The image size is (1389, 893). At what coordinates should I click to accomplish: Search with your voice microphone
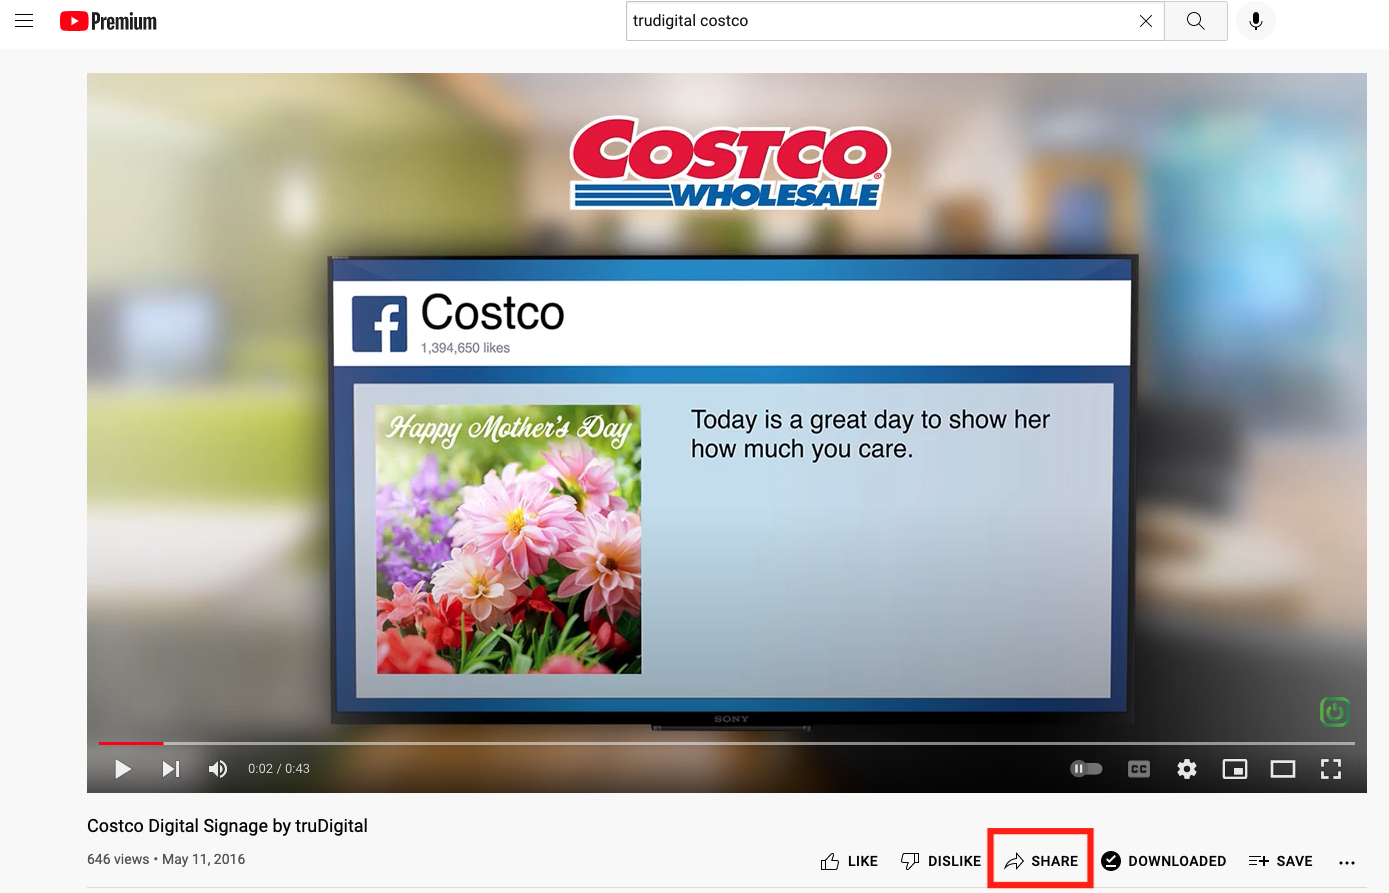coord(1256,21)
